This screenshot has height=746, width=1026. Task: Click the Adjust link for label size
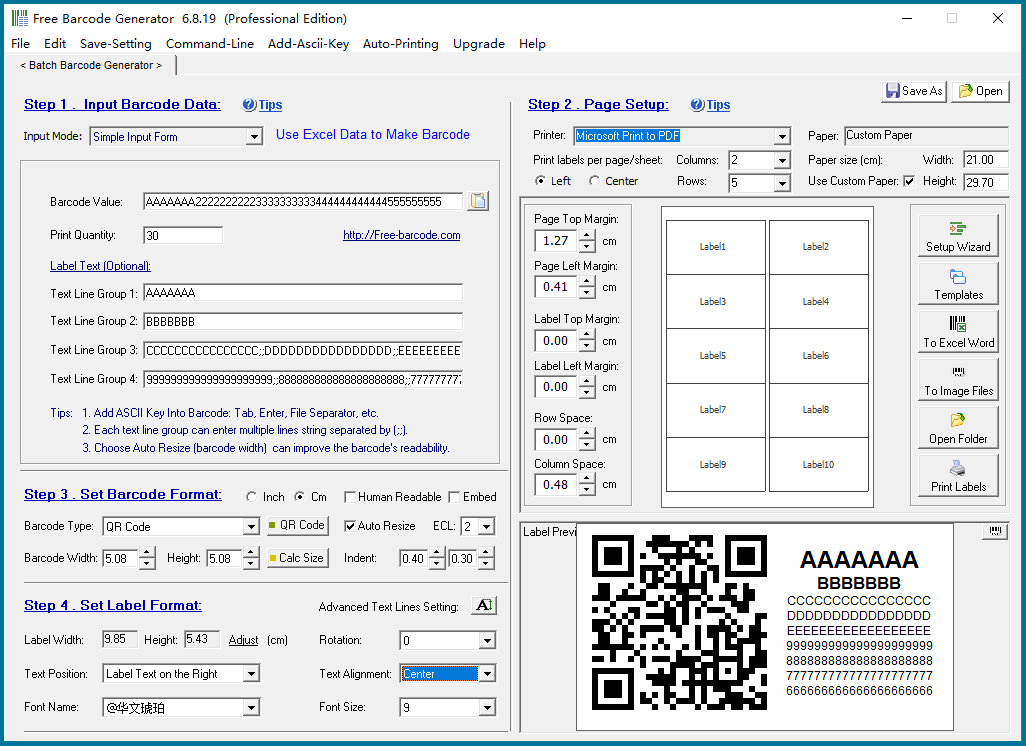click(243, 640)
